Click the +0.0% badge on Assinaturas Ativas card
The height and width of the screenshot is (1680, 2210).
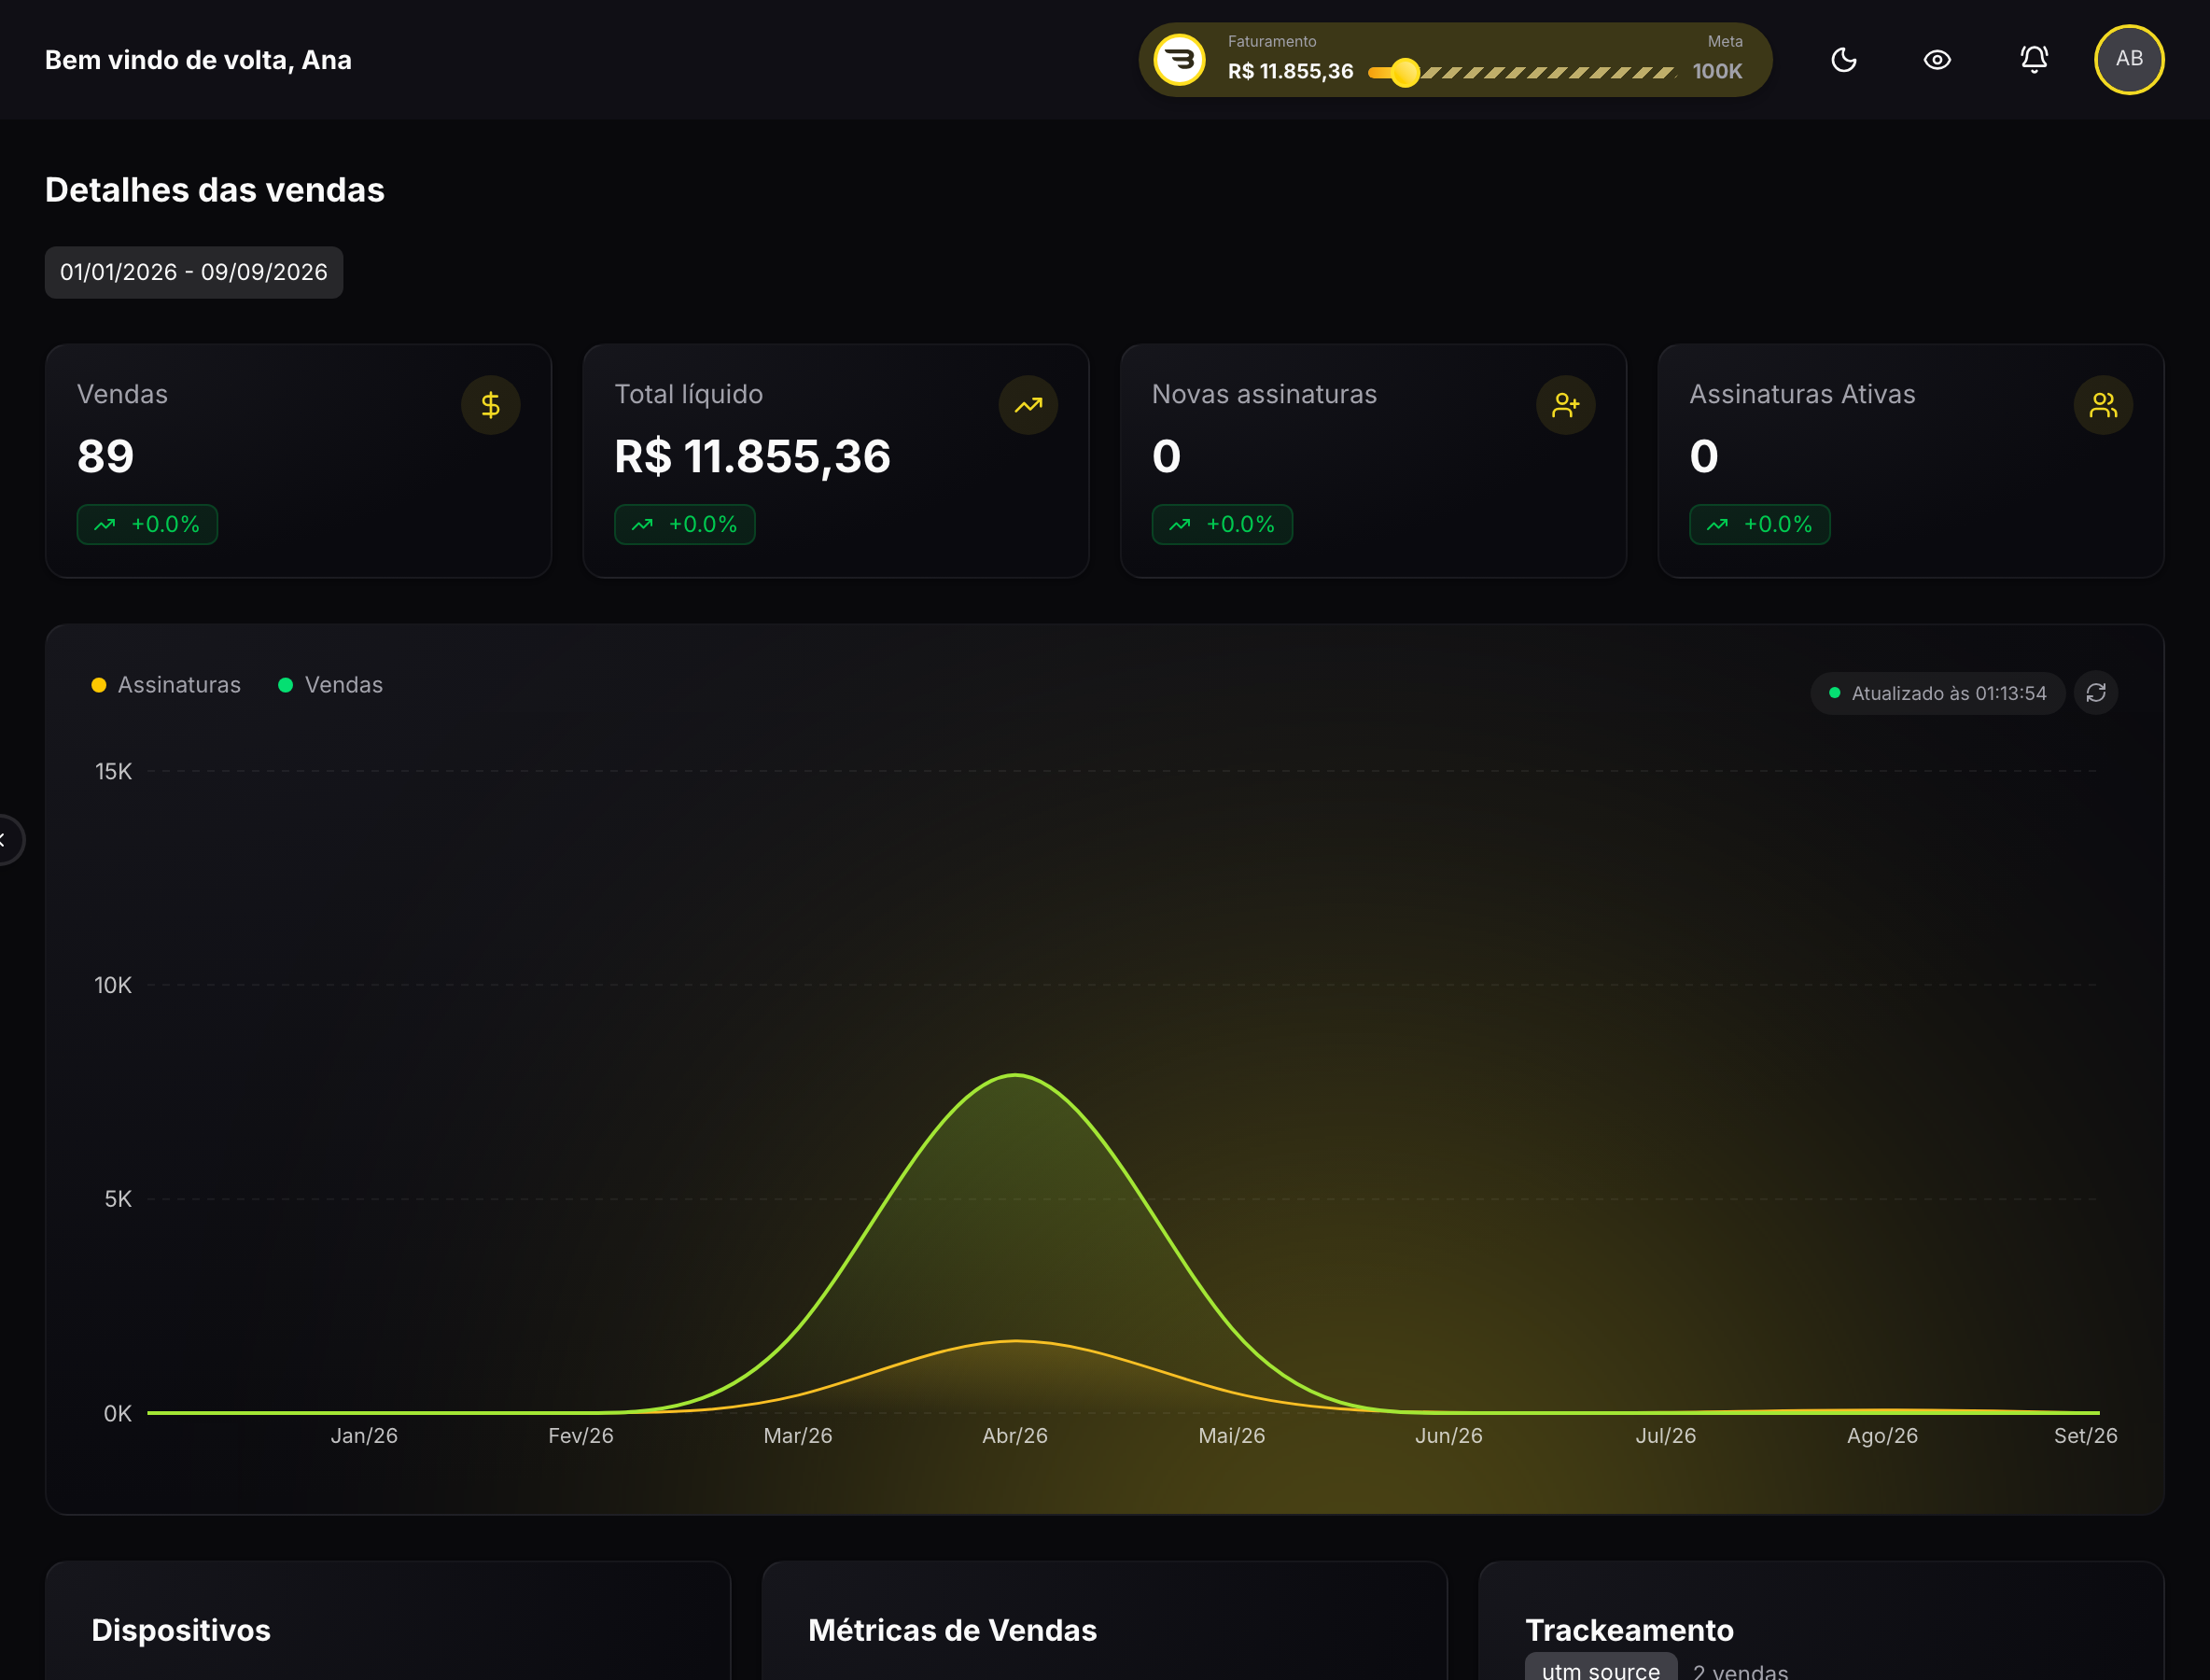[x=1760, y=524]
